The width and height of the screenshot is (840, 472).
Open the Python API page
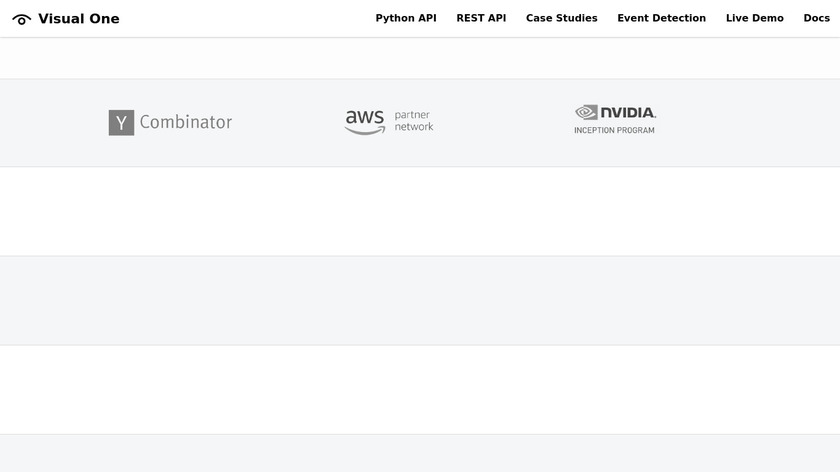(406, 18)
